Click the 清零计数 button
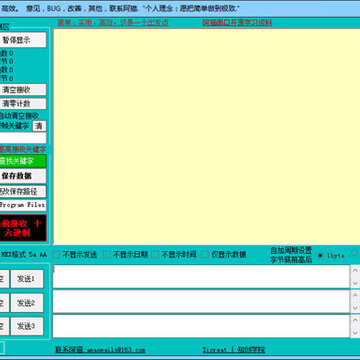Image resolution: width=360 pixels, height=360 pixels. point(22,104)
